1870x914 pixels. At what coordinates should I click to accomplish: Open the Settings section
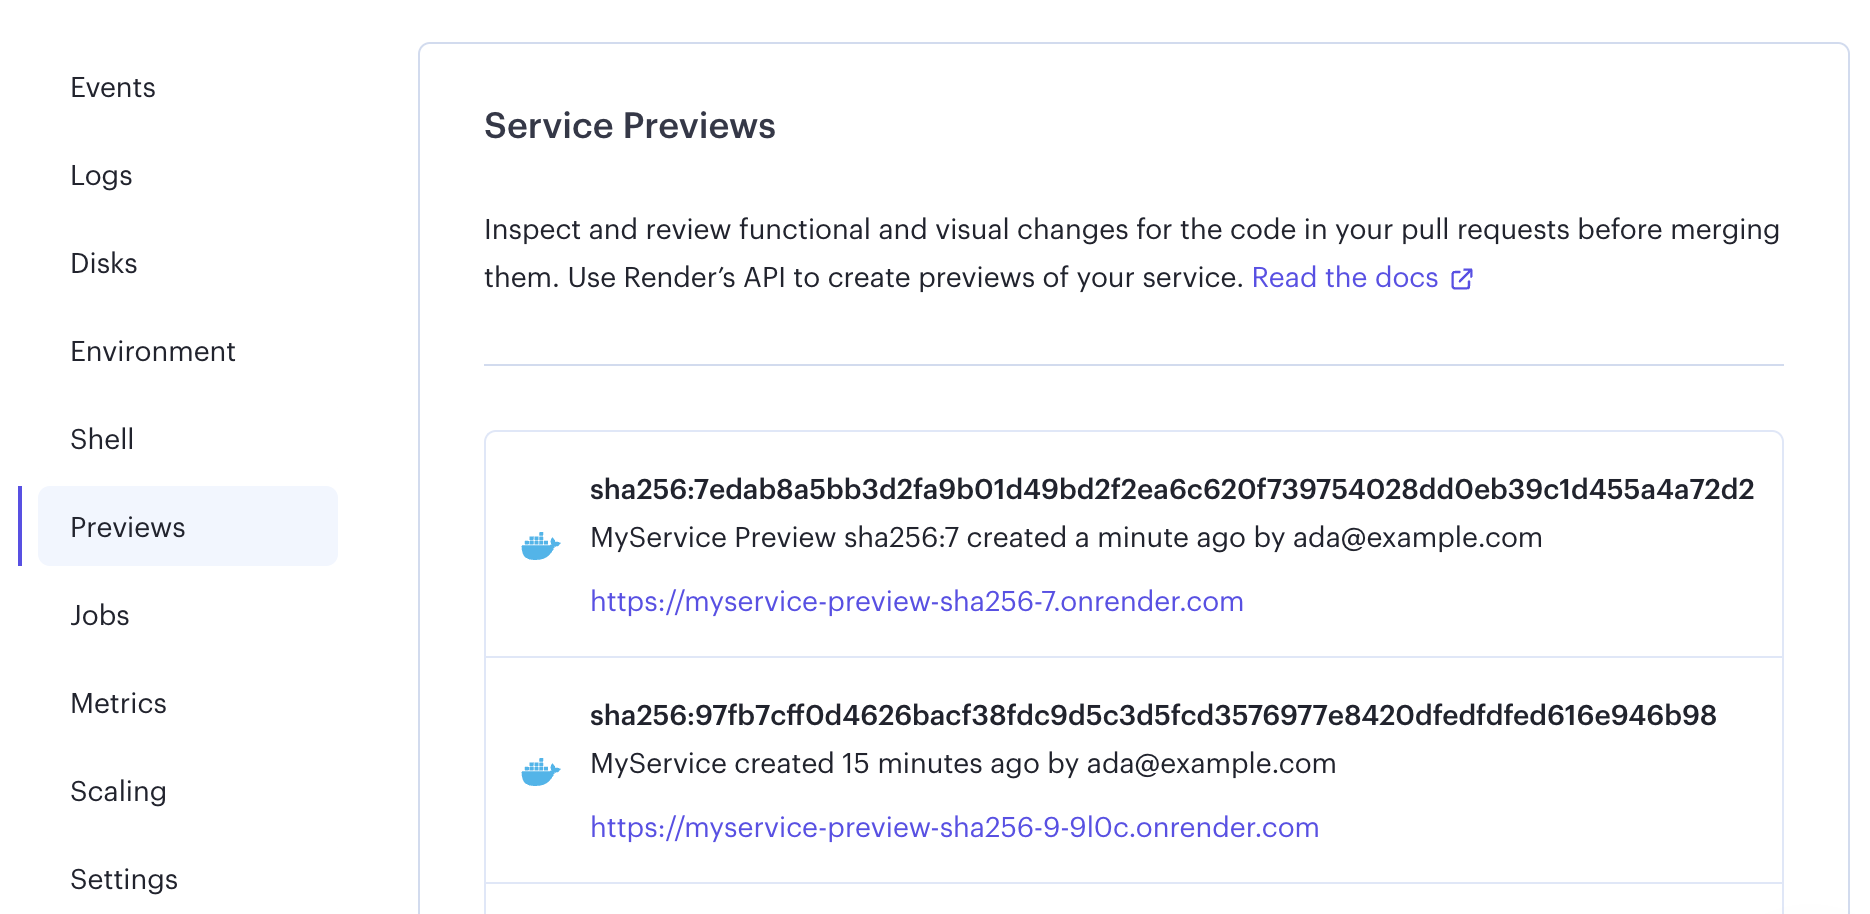click(124, 879)
